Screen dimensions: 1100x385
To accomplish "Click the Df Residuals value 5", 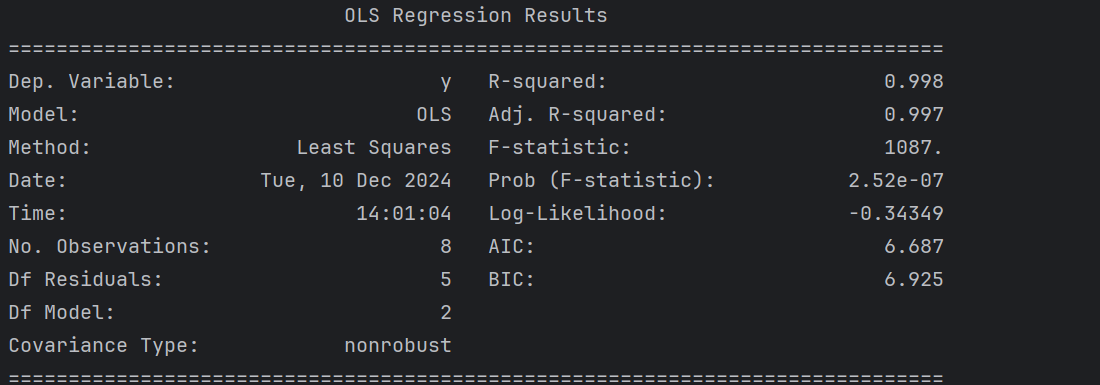I will (x=445, y=279).
